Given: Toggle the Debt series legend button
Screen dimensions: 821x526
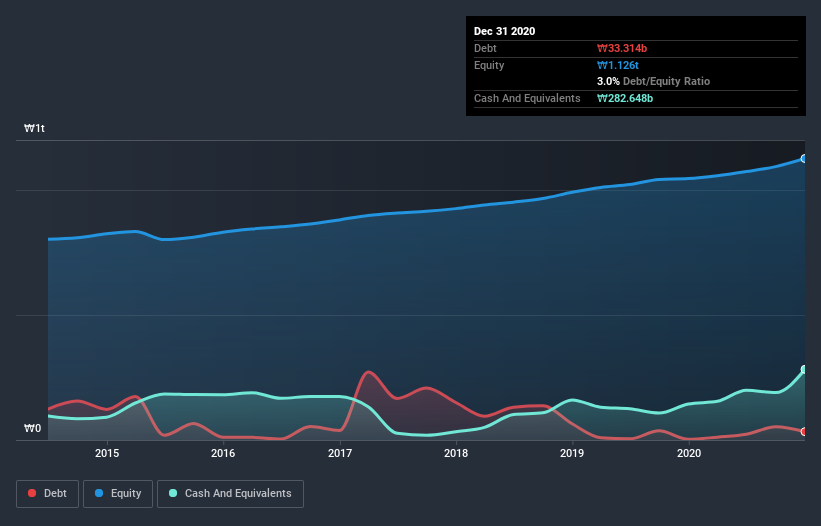Looking at the screenshot, I should coord(48,494).
